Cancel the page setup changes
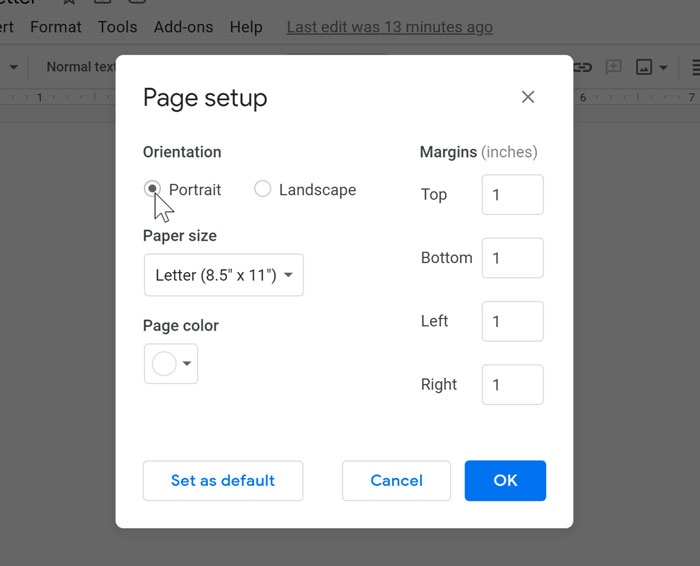This screenshot has width=700, height=566. 396,480
